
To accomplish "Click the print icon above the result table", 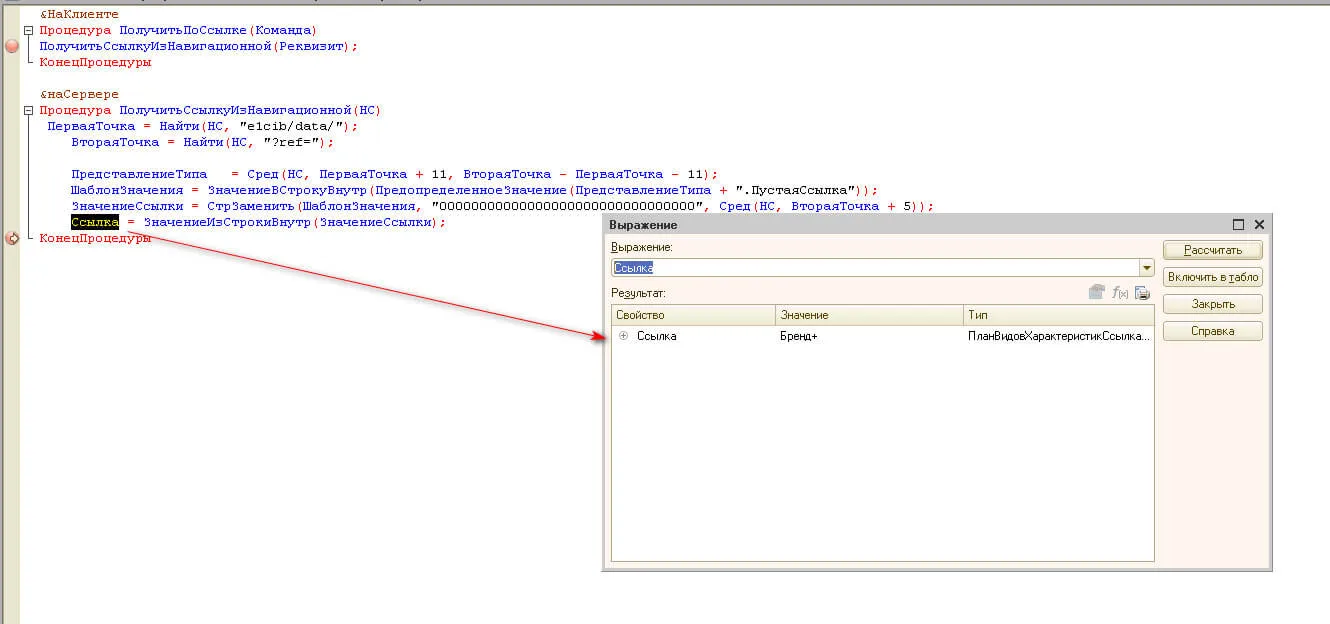I will tap(1142, 293).
